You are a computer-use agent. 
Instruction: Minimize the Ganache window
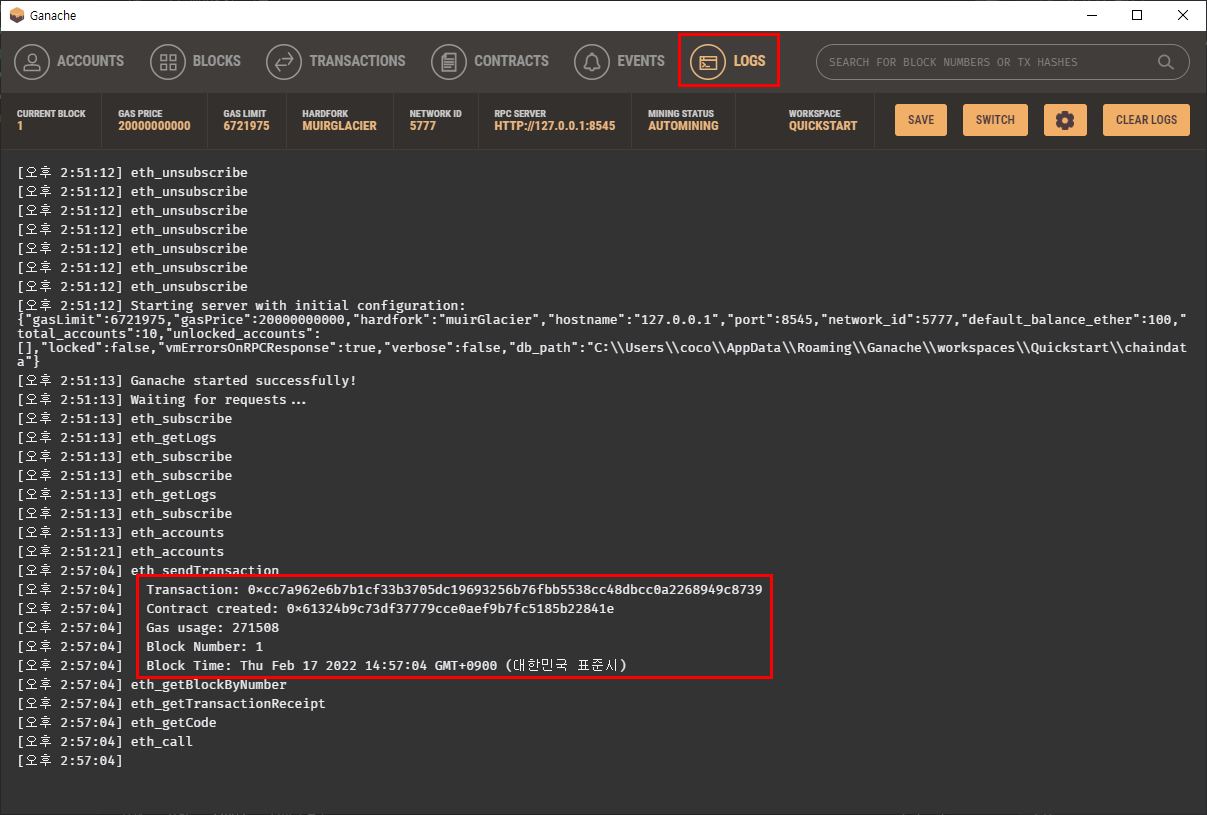pos(1091,15)
